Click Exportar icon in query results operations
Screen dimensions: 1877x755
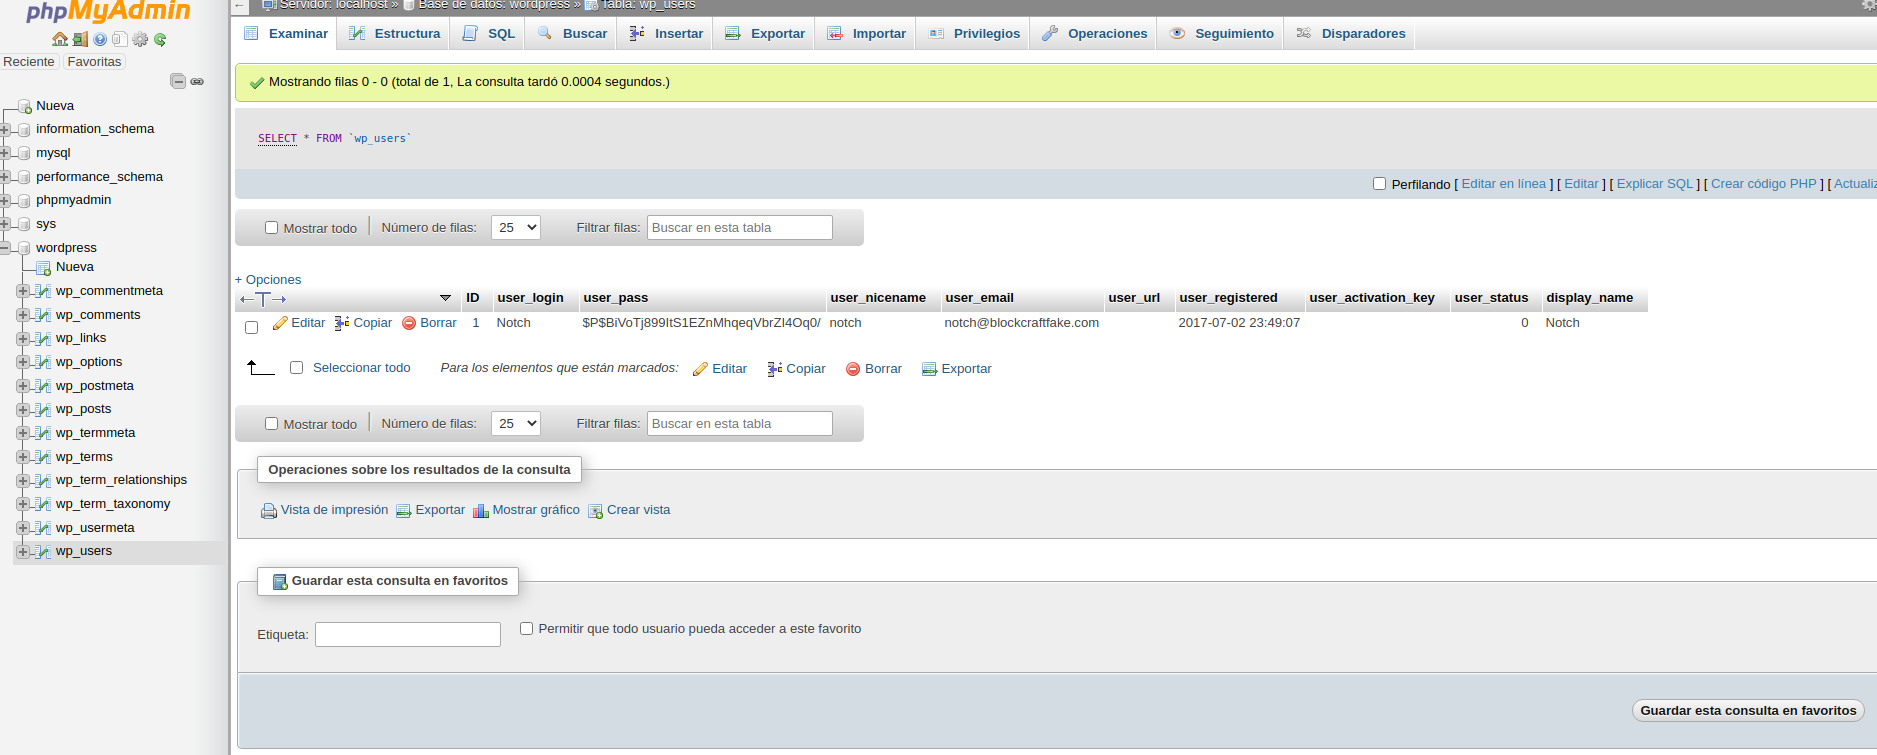(404, 511)
